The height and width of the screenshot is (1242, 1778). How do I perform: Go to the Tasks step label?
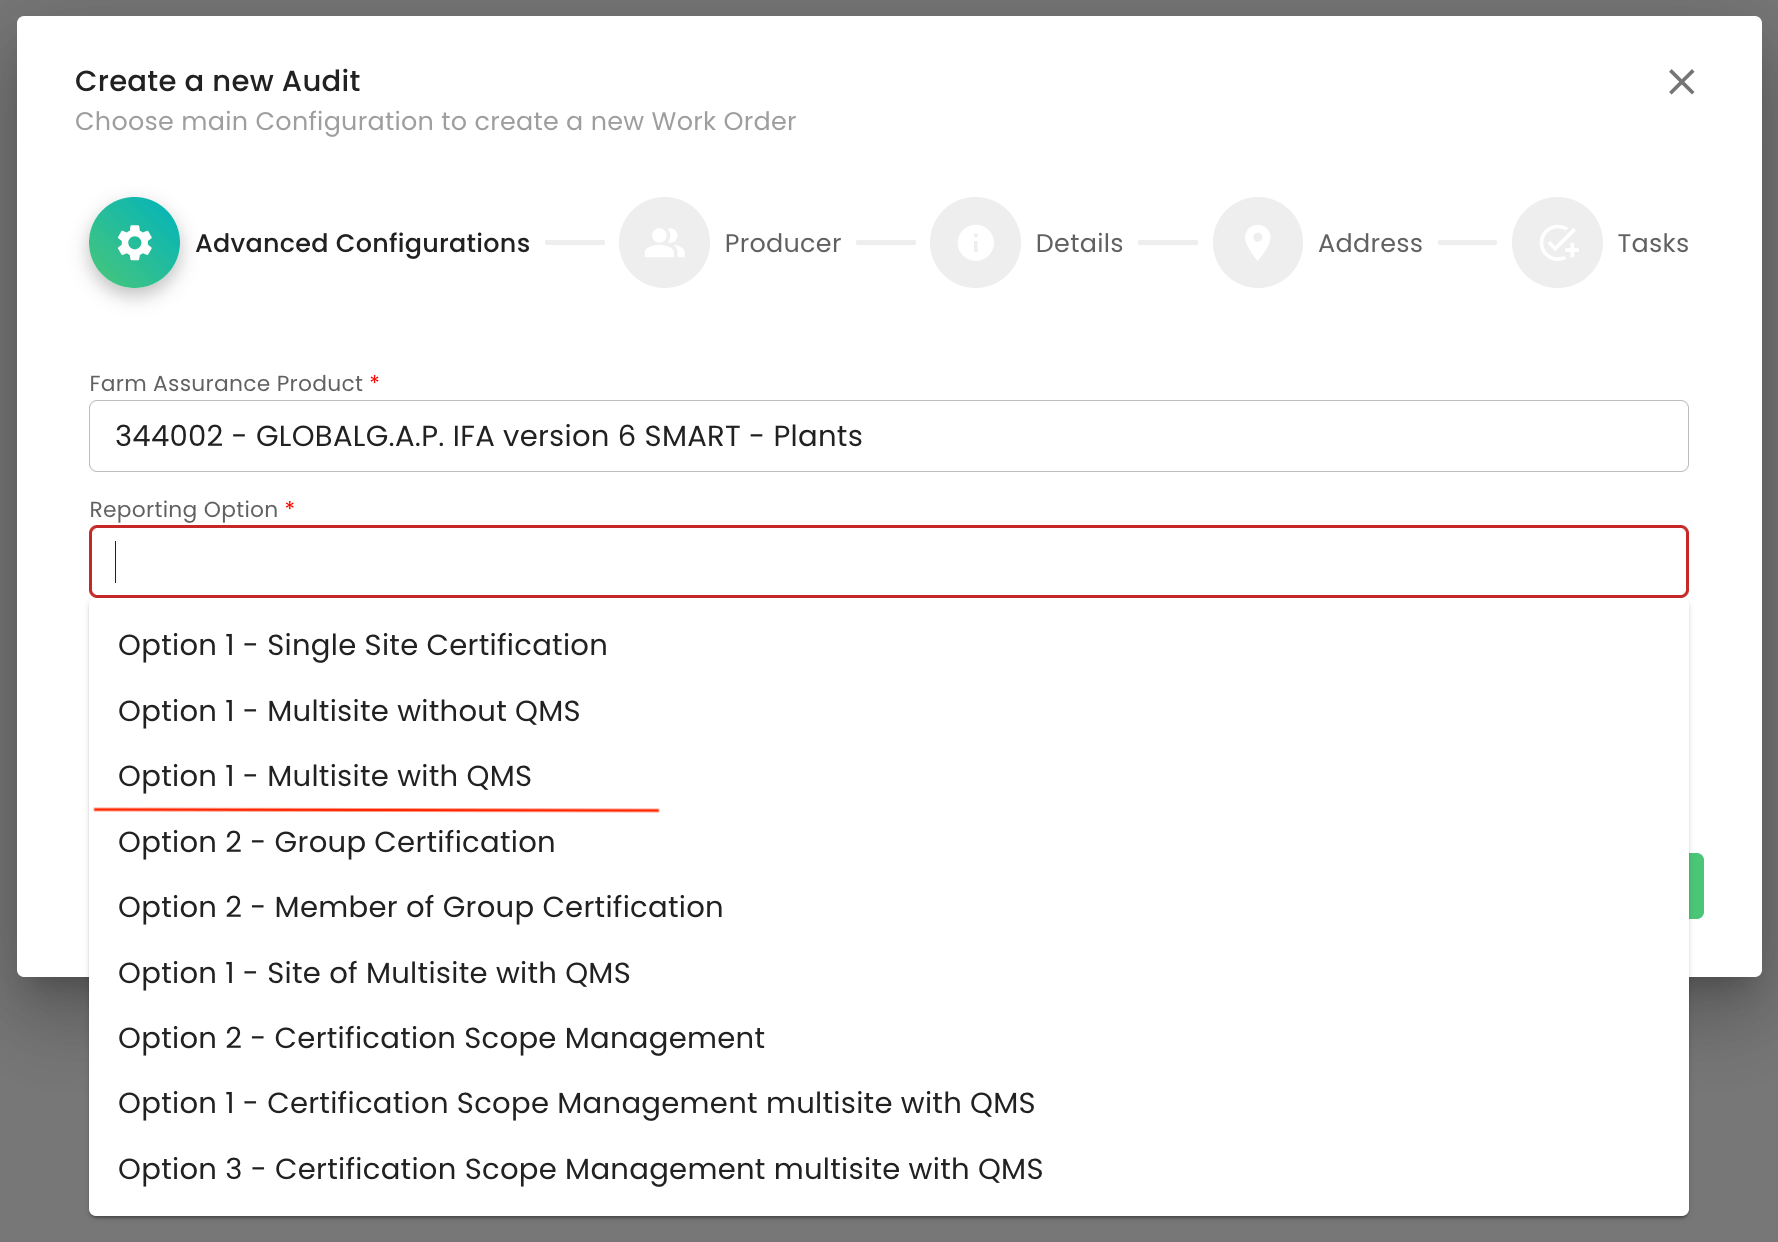[1653, 243]
